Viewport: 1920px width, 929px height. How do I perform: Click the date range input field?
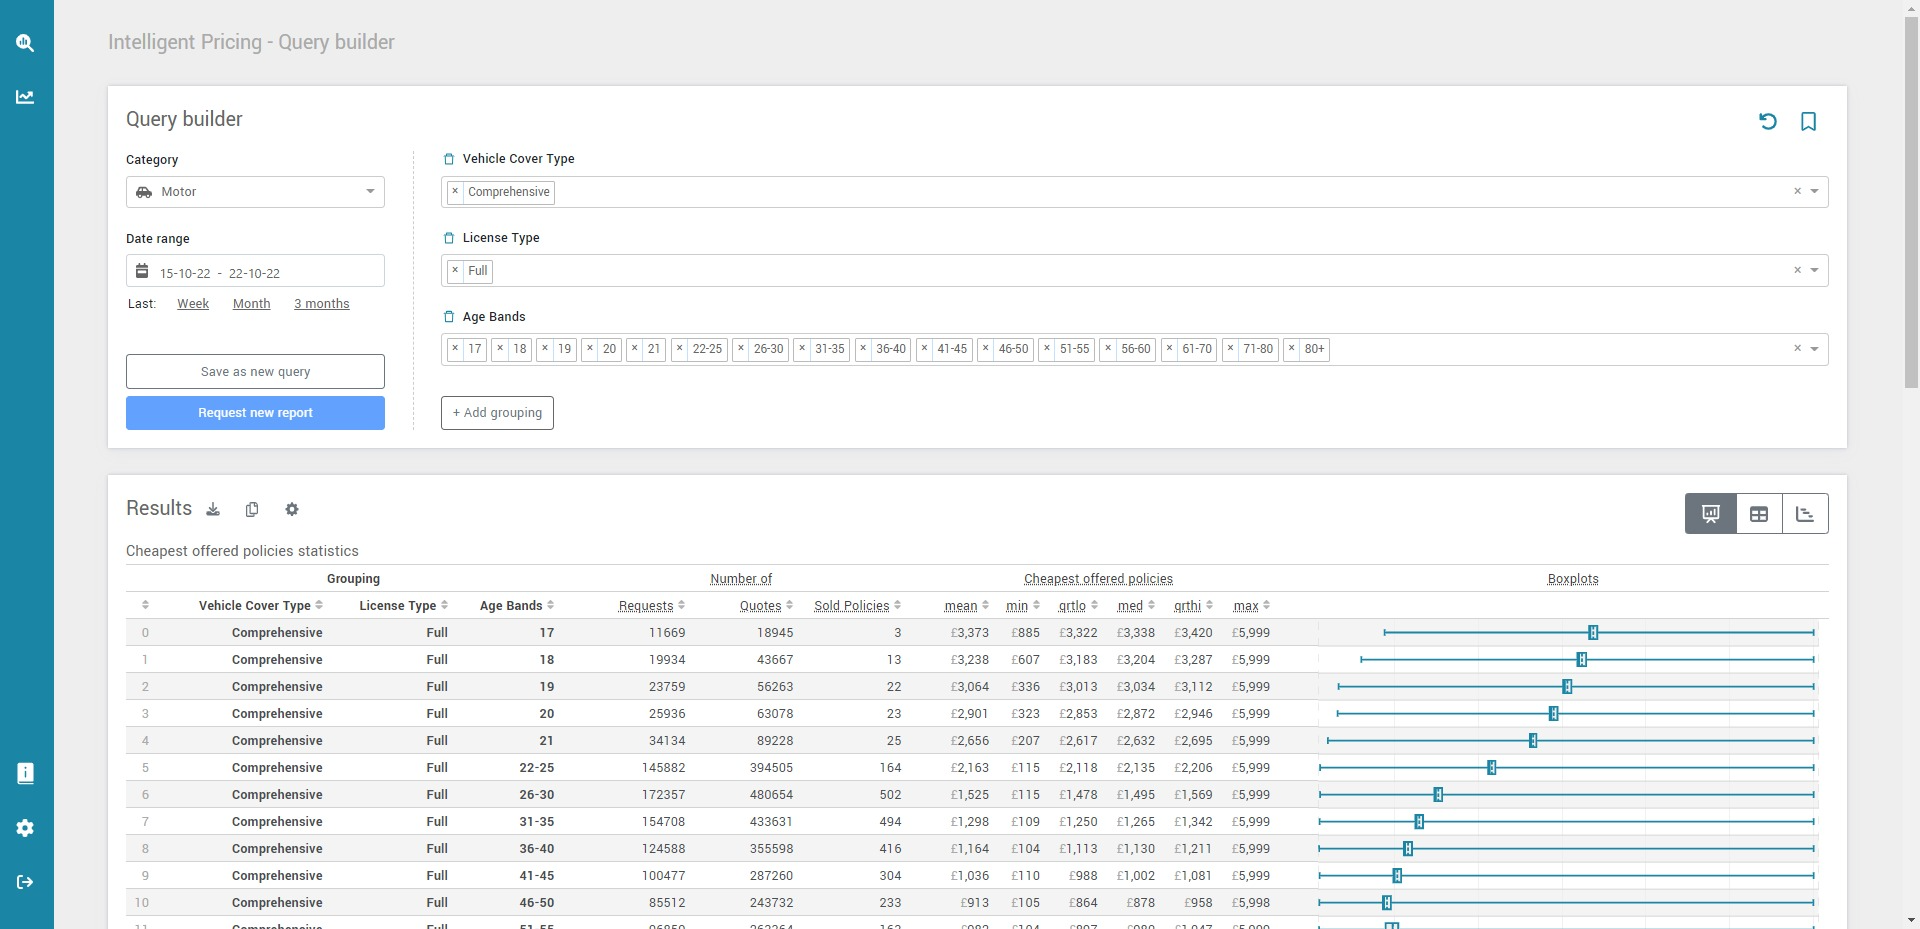[255, 271]
